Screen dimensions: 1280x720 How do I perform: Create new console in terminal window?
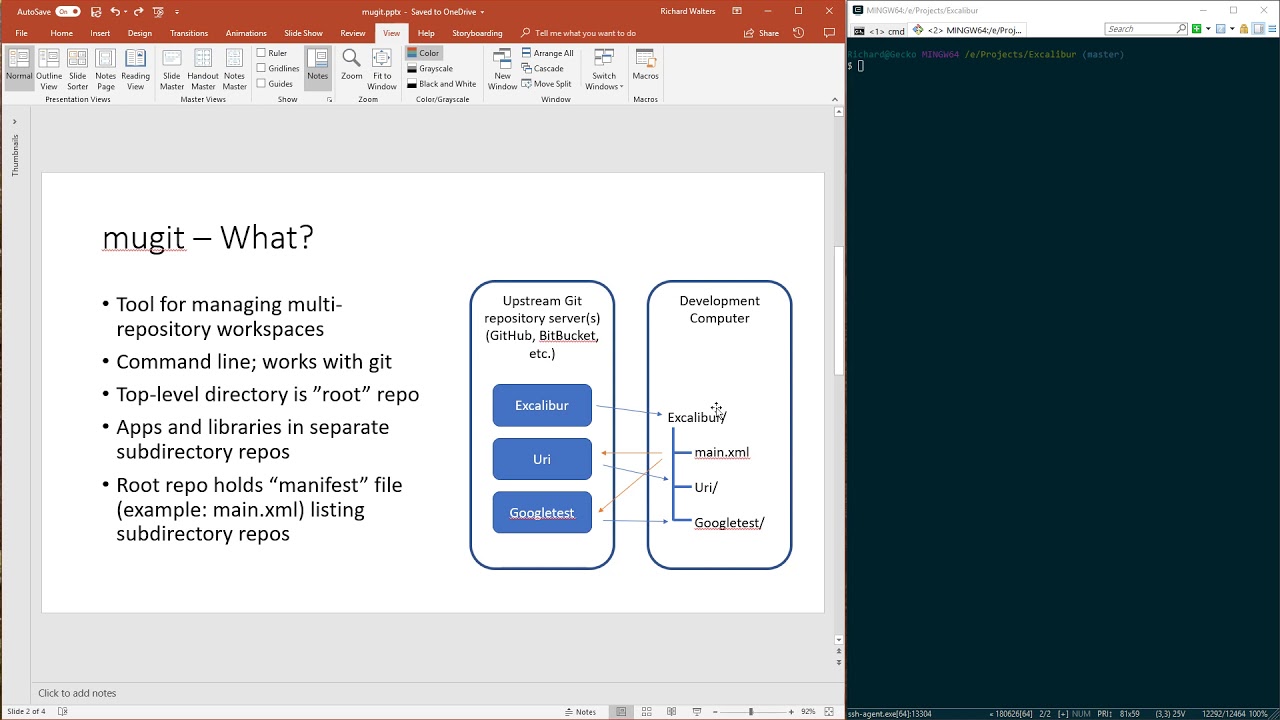tap(1195, 29)
